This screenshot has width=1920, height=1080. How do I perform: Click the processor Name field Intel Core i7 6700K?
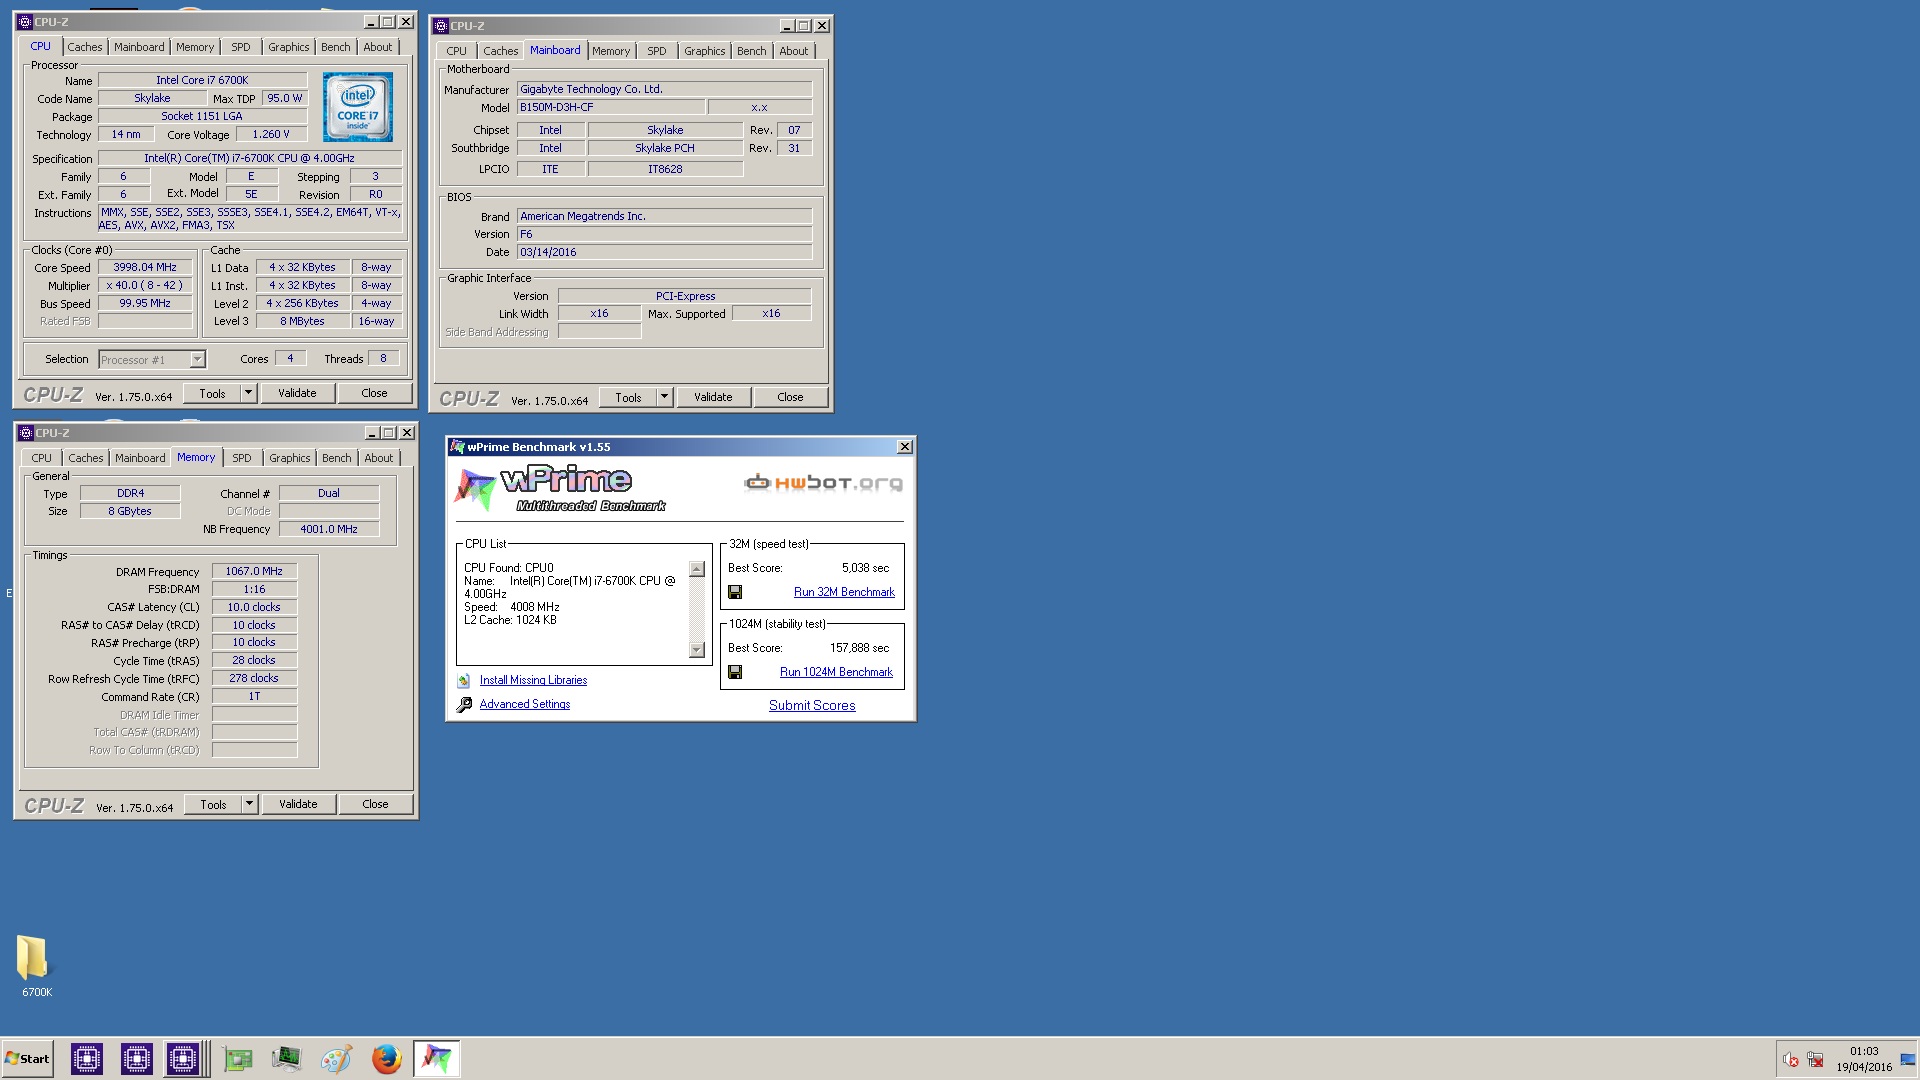(202, 80)
